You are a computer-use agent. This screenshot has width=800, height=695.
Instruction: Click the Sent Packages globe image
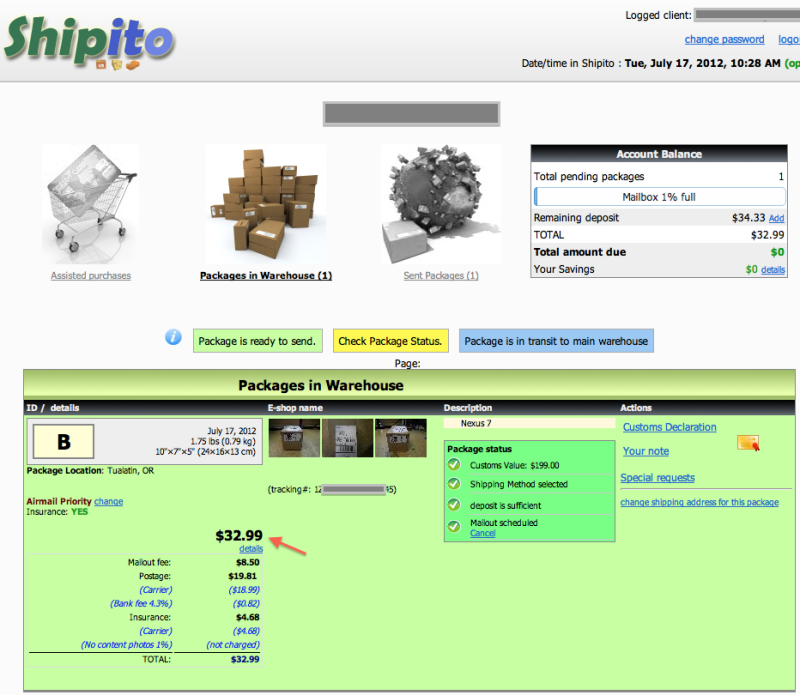coord(441,204)
